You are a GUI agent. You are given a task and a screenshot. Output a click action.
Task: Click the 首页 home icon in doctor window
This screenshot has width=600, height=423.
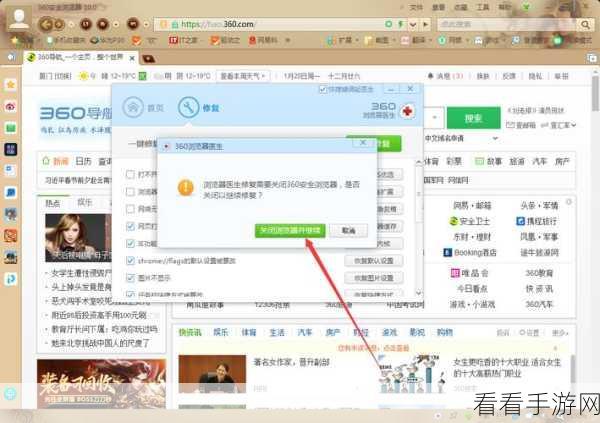point(133,108)
